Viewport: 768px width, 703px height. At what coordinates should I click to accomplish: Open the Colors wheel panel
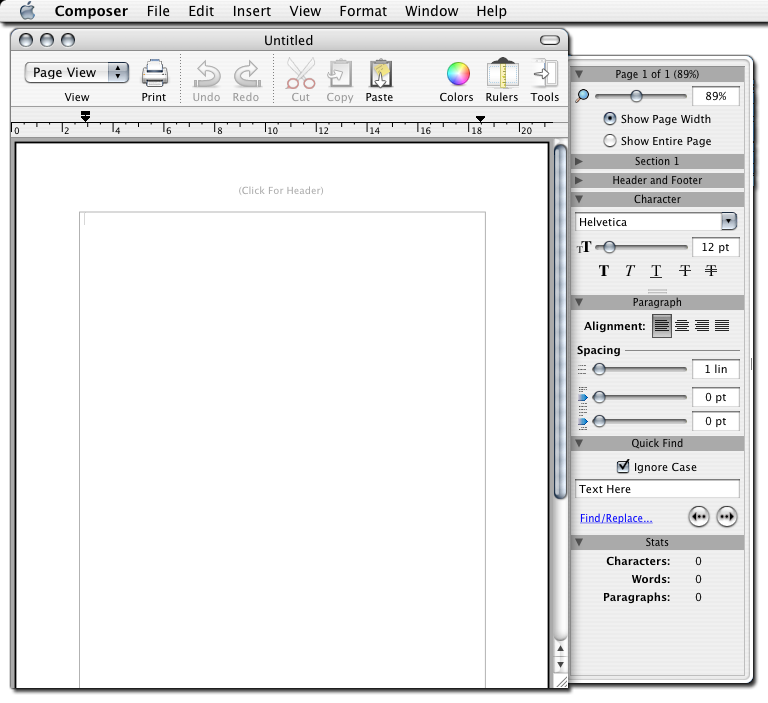click(458, 74)
